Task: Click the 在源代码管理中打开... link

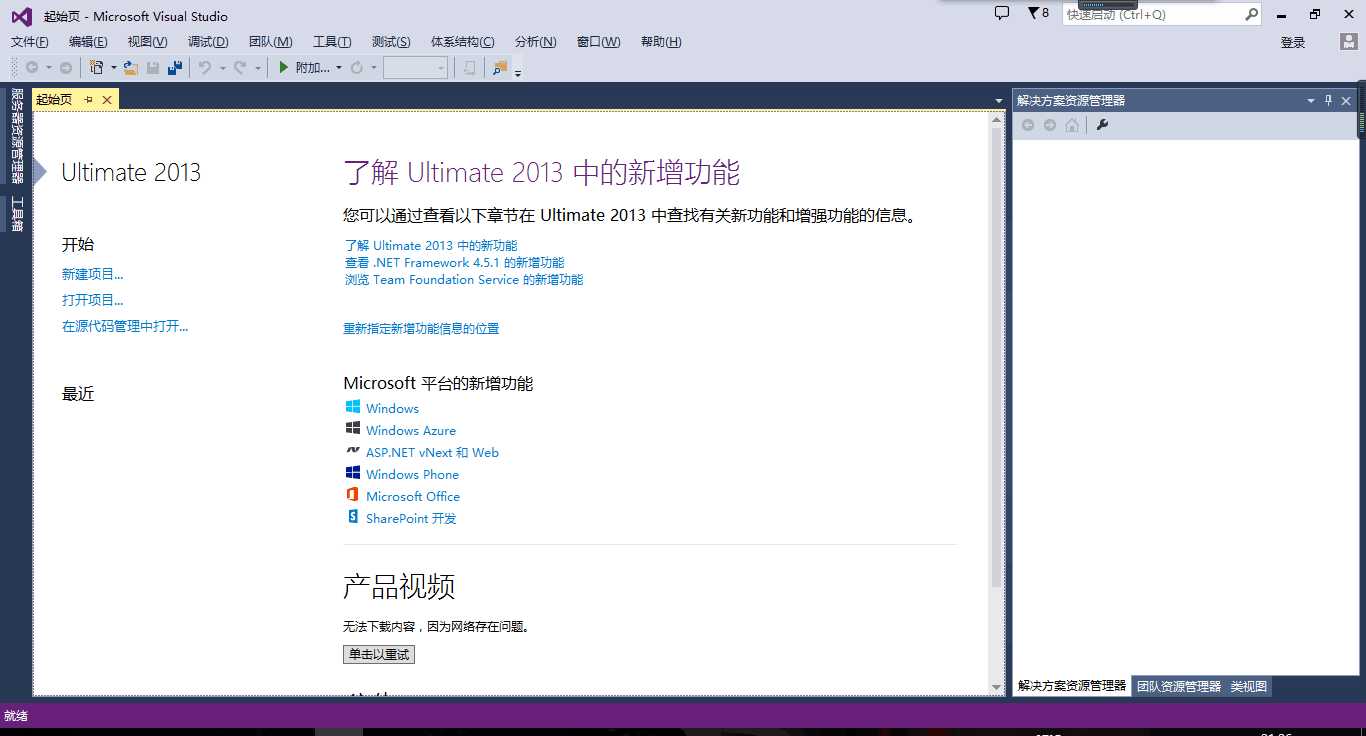Action: click(125, 326)
